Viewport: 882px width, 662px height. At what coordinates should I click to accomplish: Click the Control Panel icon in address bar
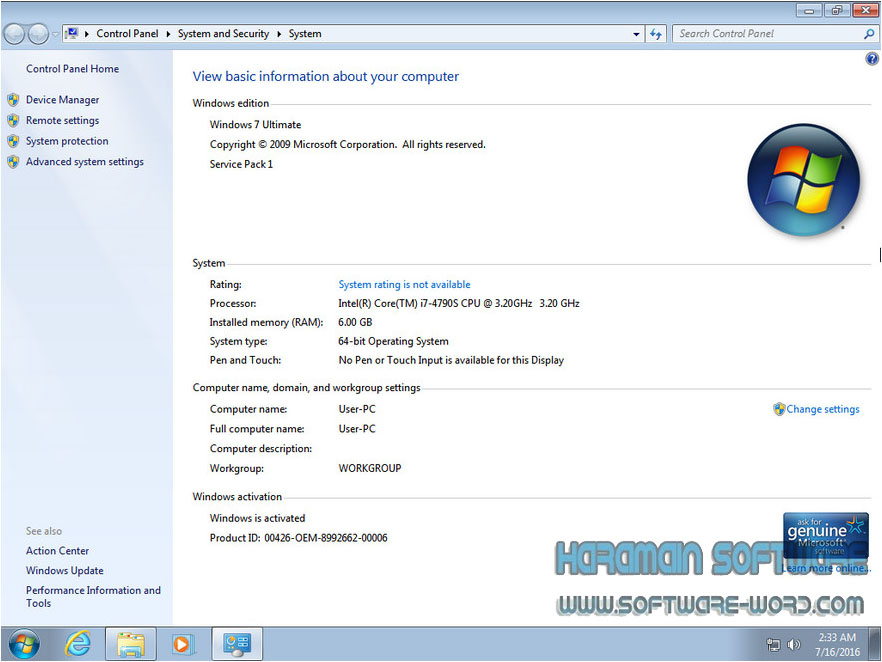click(71, 34)
